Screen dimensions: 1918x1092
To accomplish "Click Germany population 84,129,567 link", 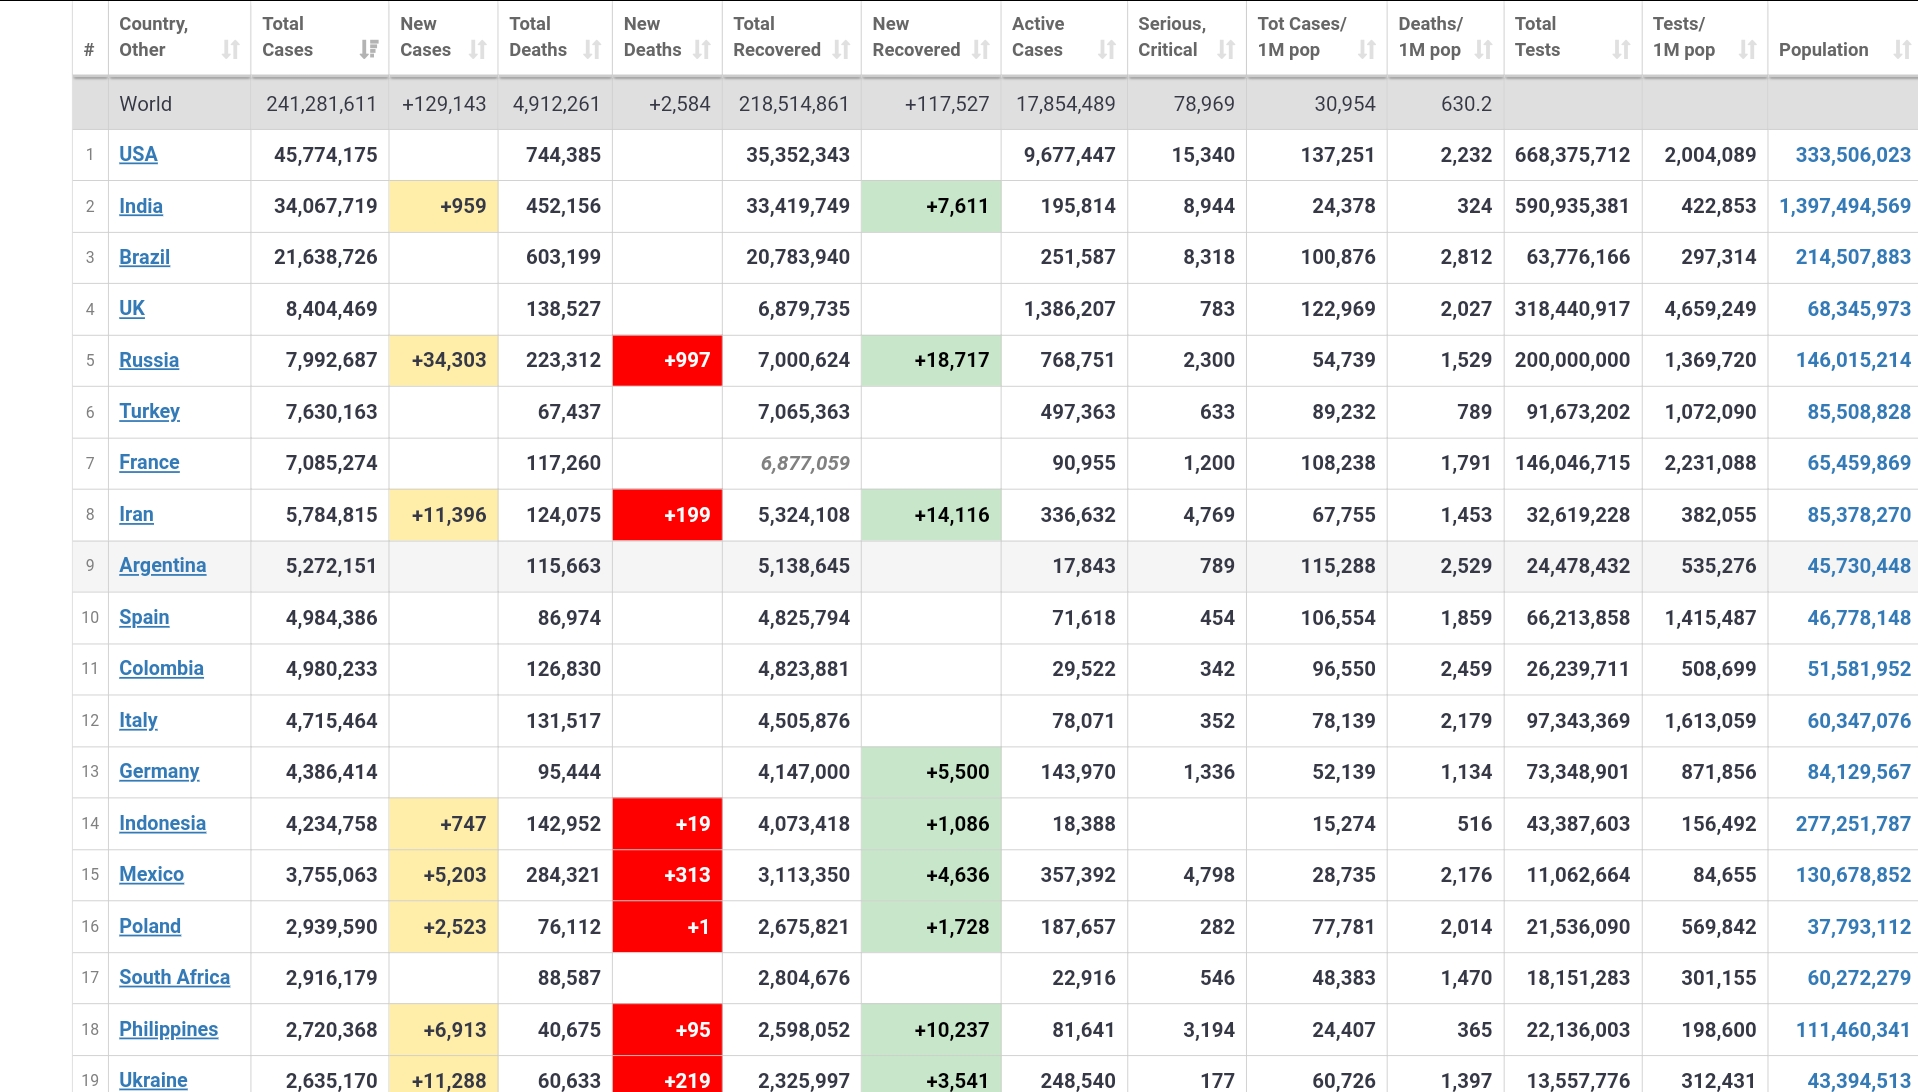I will point(1859,772).
